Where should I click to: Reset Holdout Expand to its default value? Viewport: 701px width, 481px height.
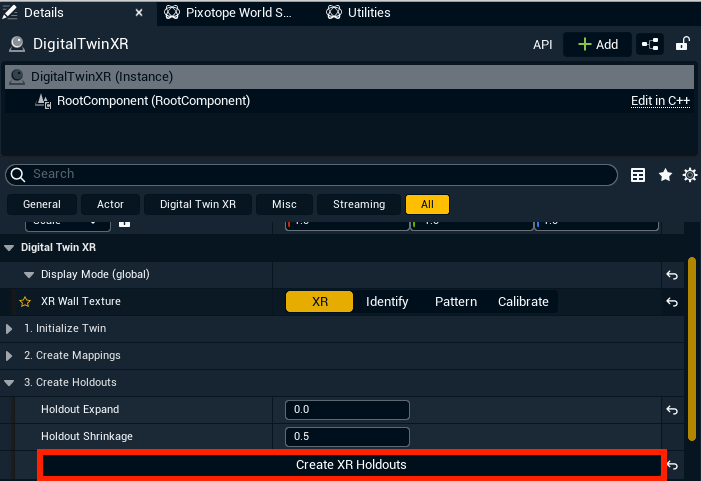point(673,410)
